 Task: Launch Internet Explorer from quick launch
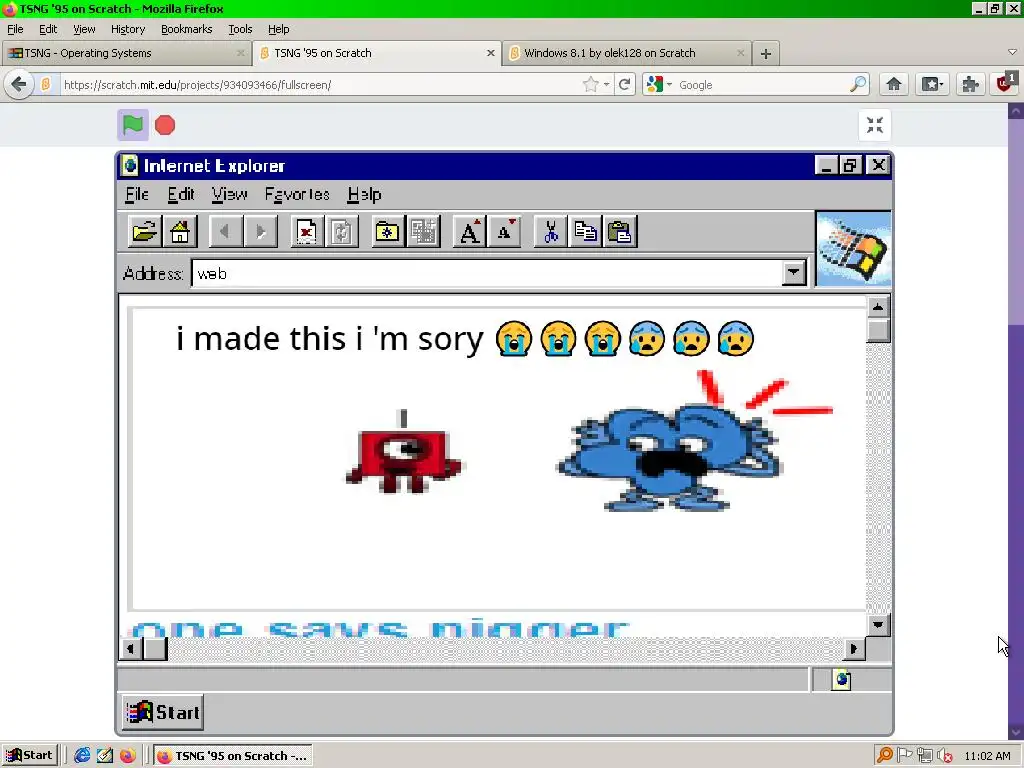pyautogui.click(x=82, y=756)
